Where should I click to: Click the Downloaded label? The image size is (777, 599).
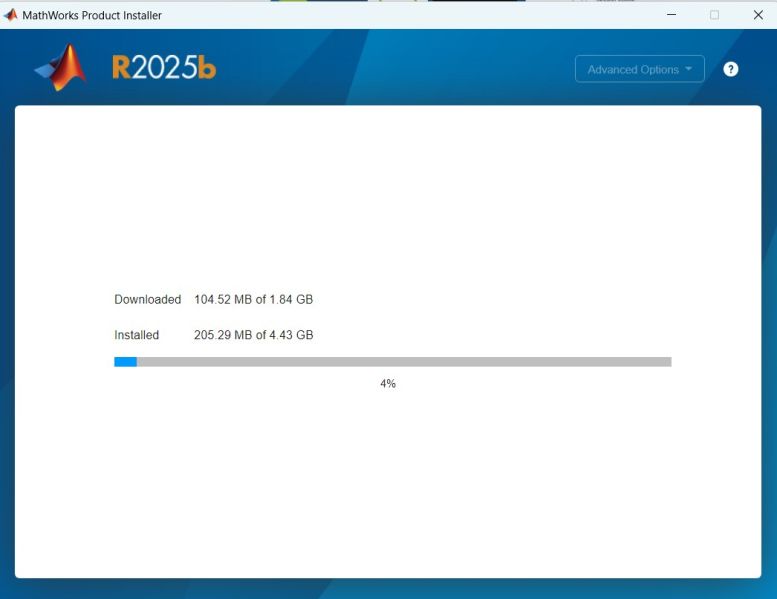tap(147, 300)
